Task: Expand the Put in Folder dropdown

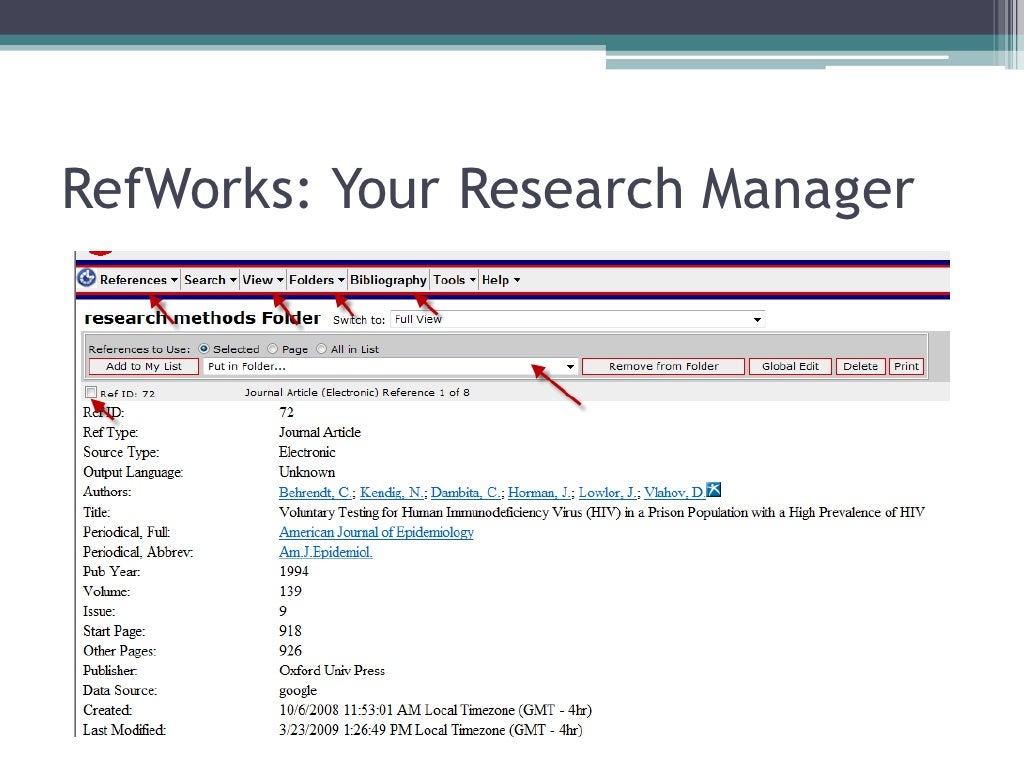Action: (x=391, y=366)
